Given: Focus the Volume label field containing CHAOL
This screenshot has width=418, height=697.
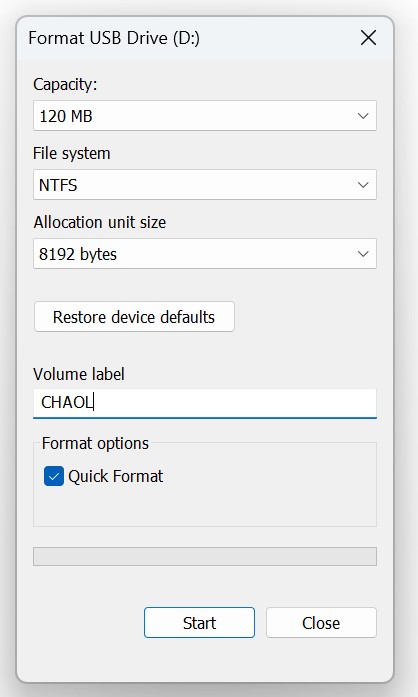Looking at the screenshot, I should pyautogui.click(x=205, y=403).
